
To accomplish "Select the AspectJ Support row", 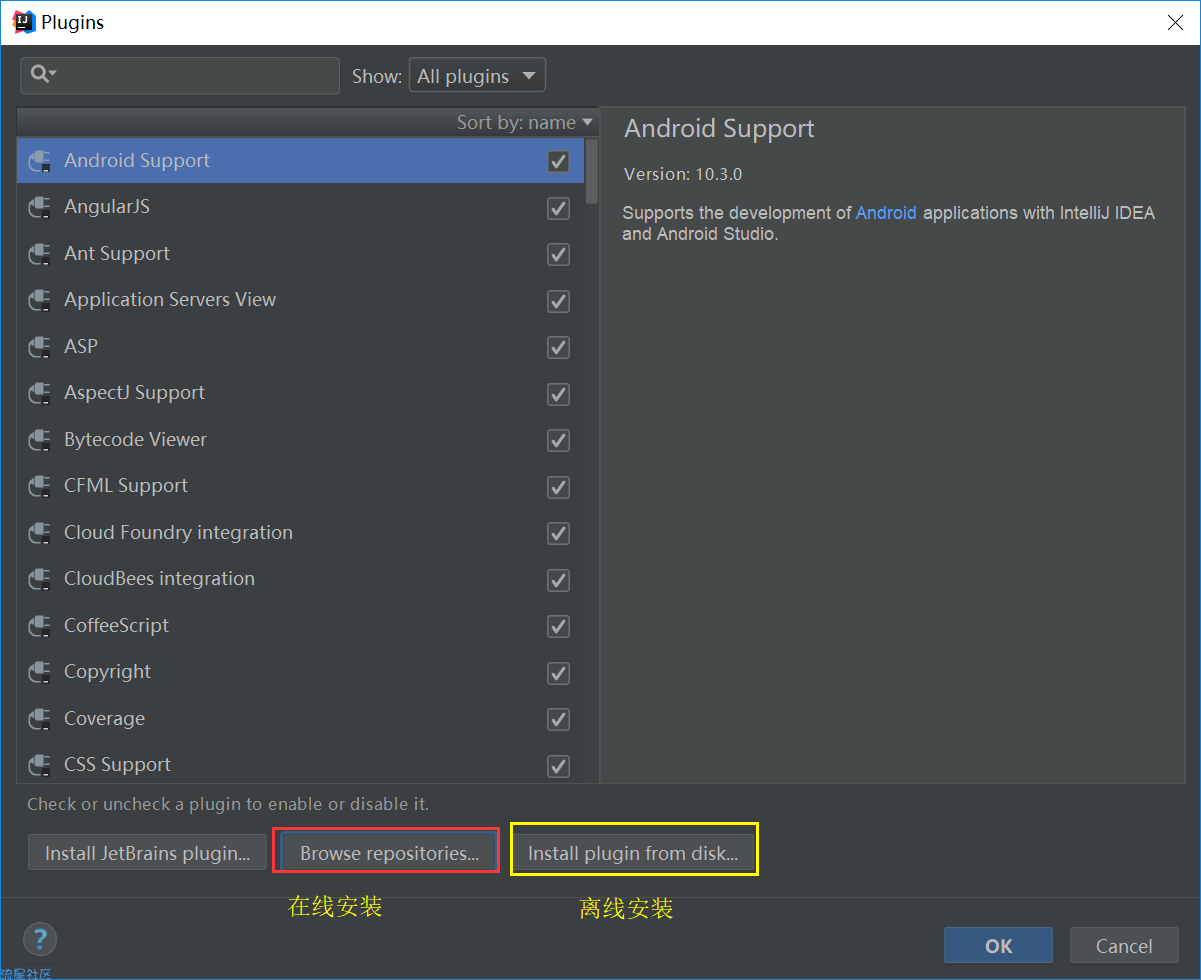I will click(300, 393).
